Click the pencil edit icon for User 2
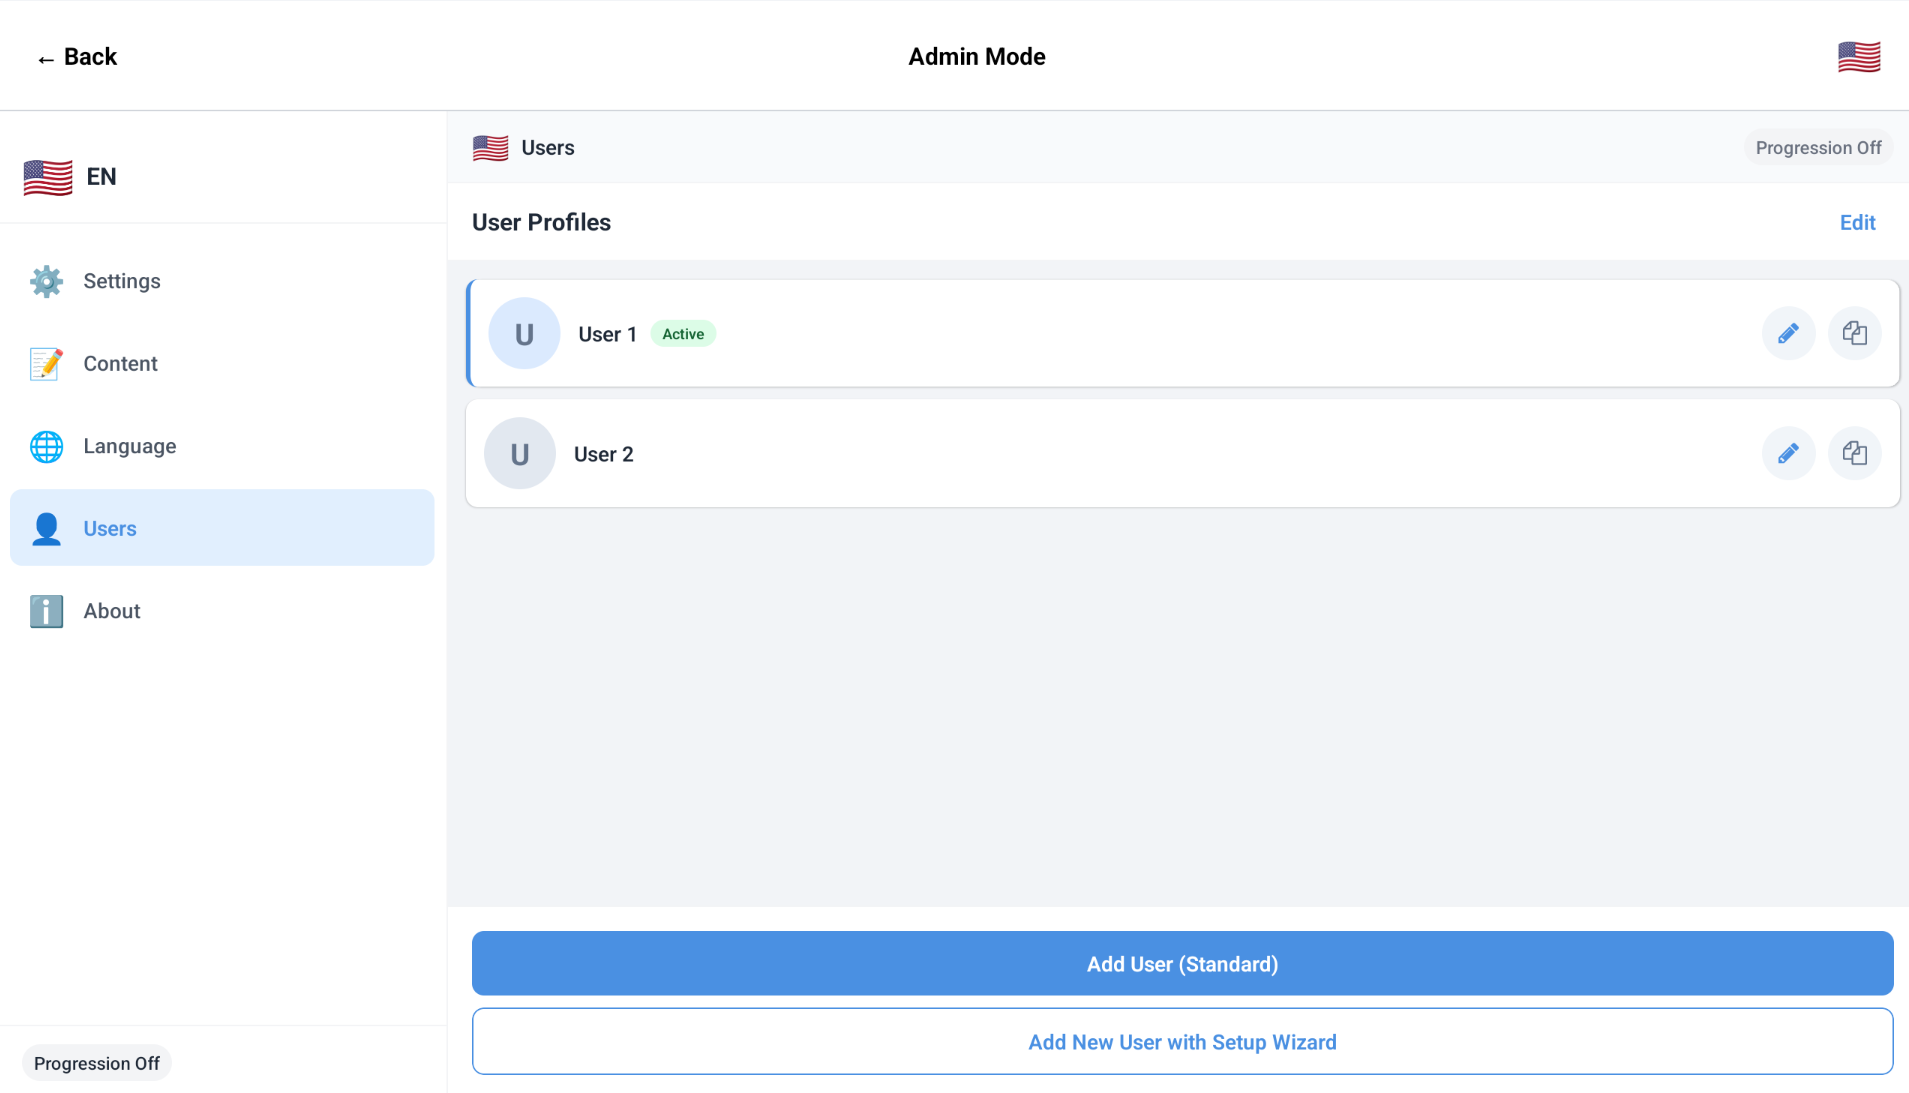This screenshot has width=1909, height=1093. (1788, 453)
